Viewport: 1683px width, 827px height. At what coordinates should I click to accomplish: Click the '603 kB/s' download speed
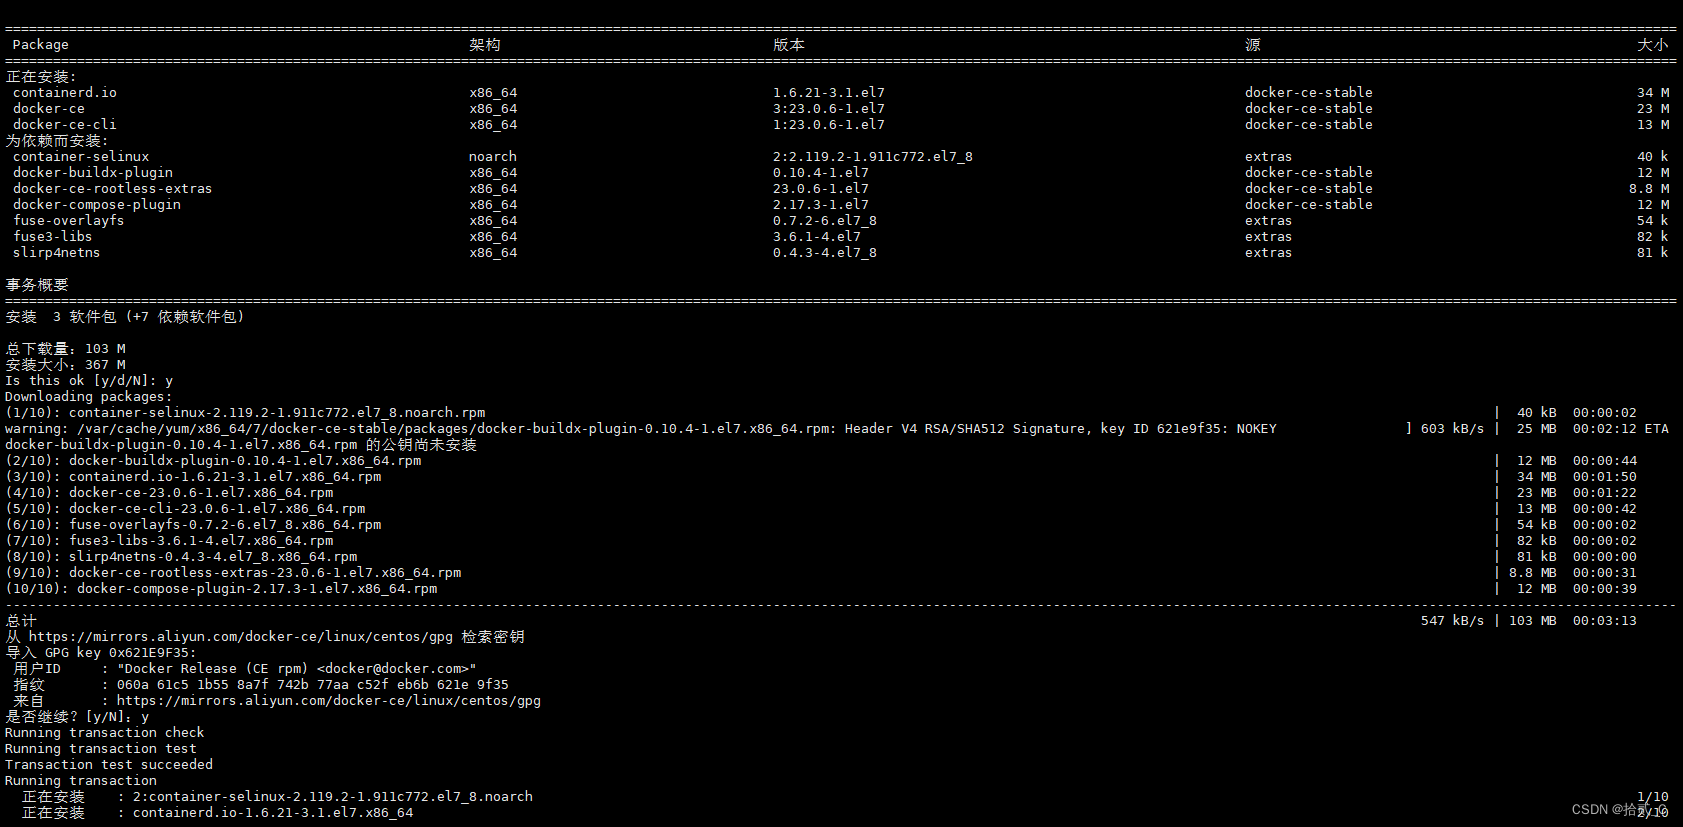[1453, 429]
